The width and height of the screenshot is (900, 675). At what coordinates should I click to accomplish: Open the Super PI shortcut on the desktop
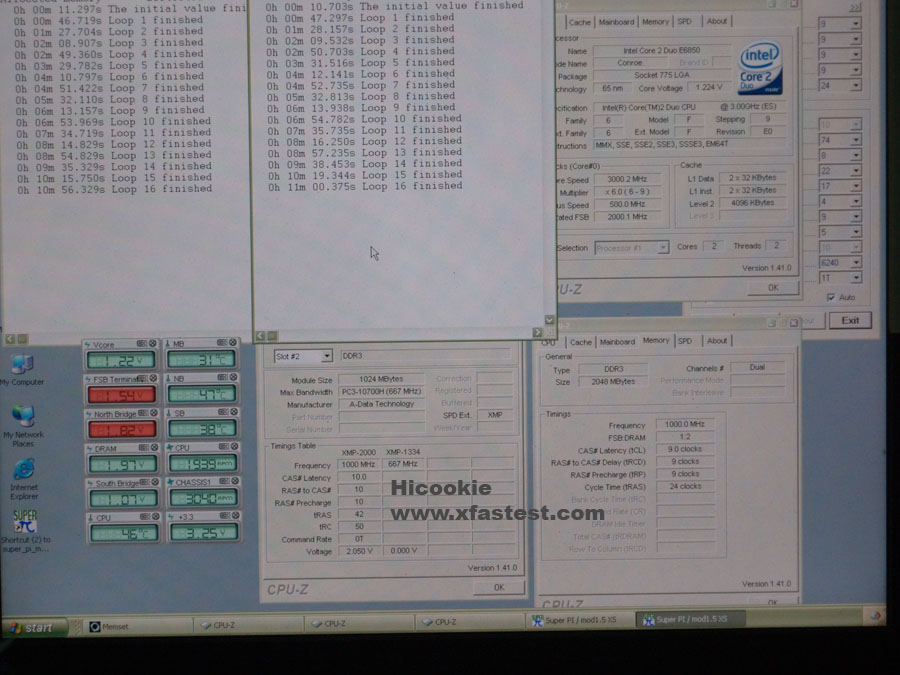[25, 531]
